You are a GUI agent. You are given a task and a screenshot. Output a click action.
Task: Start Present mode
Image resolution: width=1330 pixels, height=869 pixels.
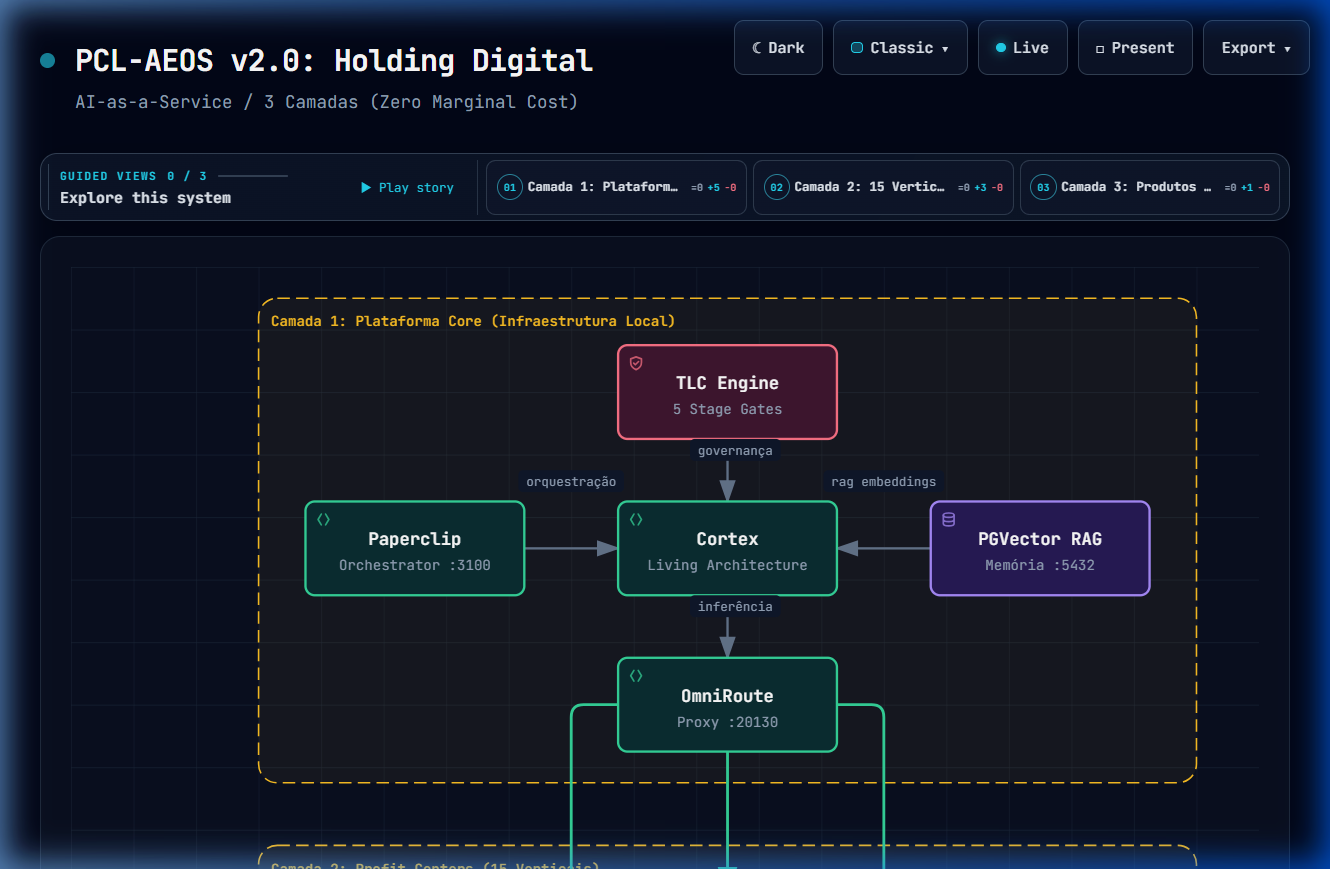(1135, 48)
